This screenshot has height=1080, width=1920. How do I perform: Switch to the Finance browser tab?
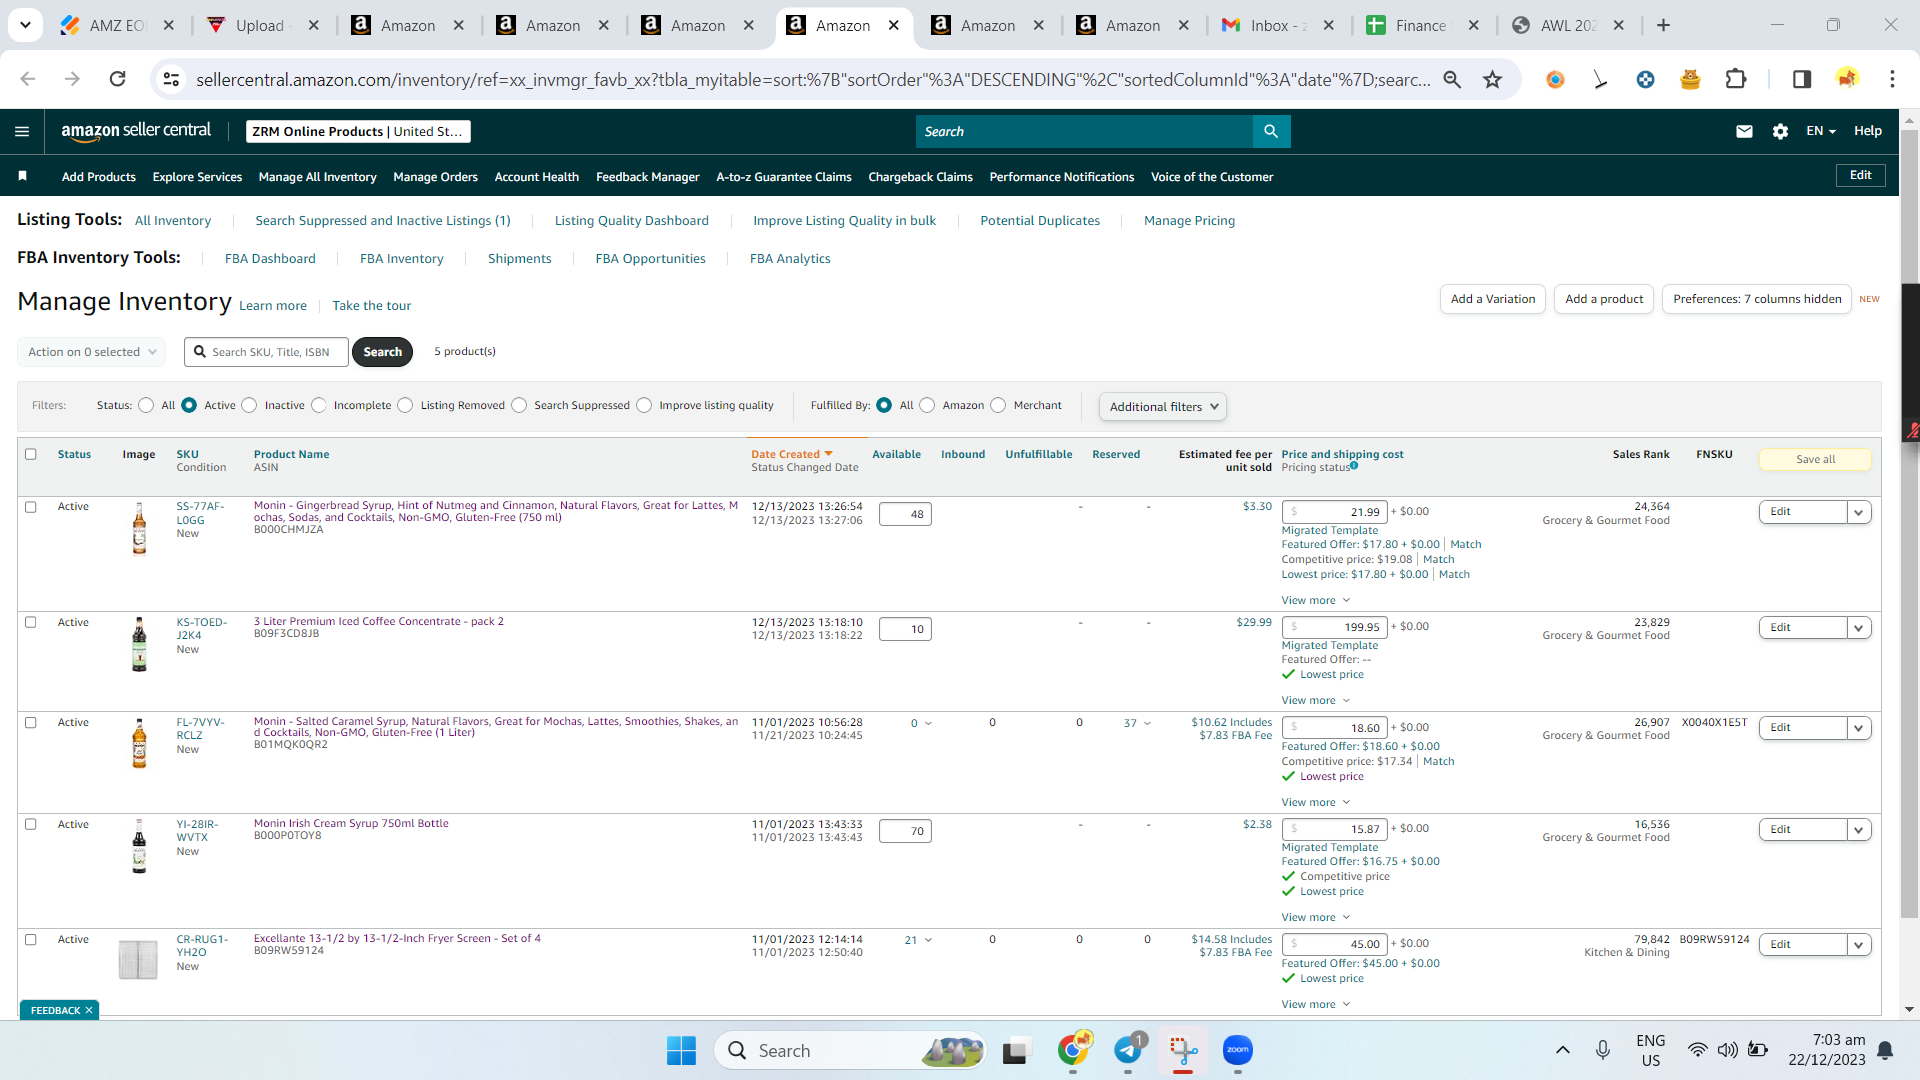coord(1423,25)
